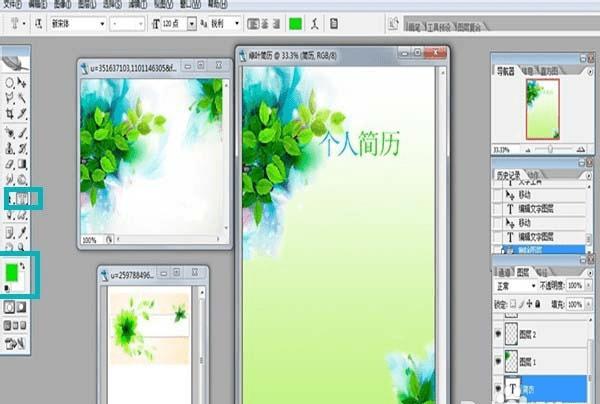Open the Brushes tab in palette well
The image size is (600, 404).
(414, 27)
